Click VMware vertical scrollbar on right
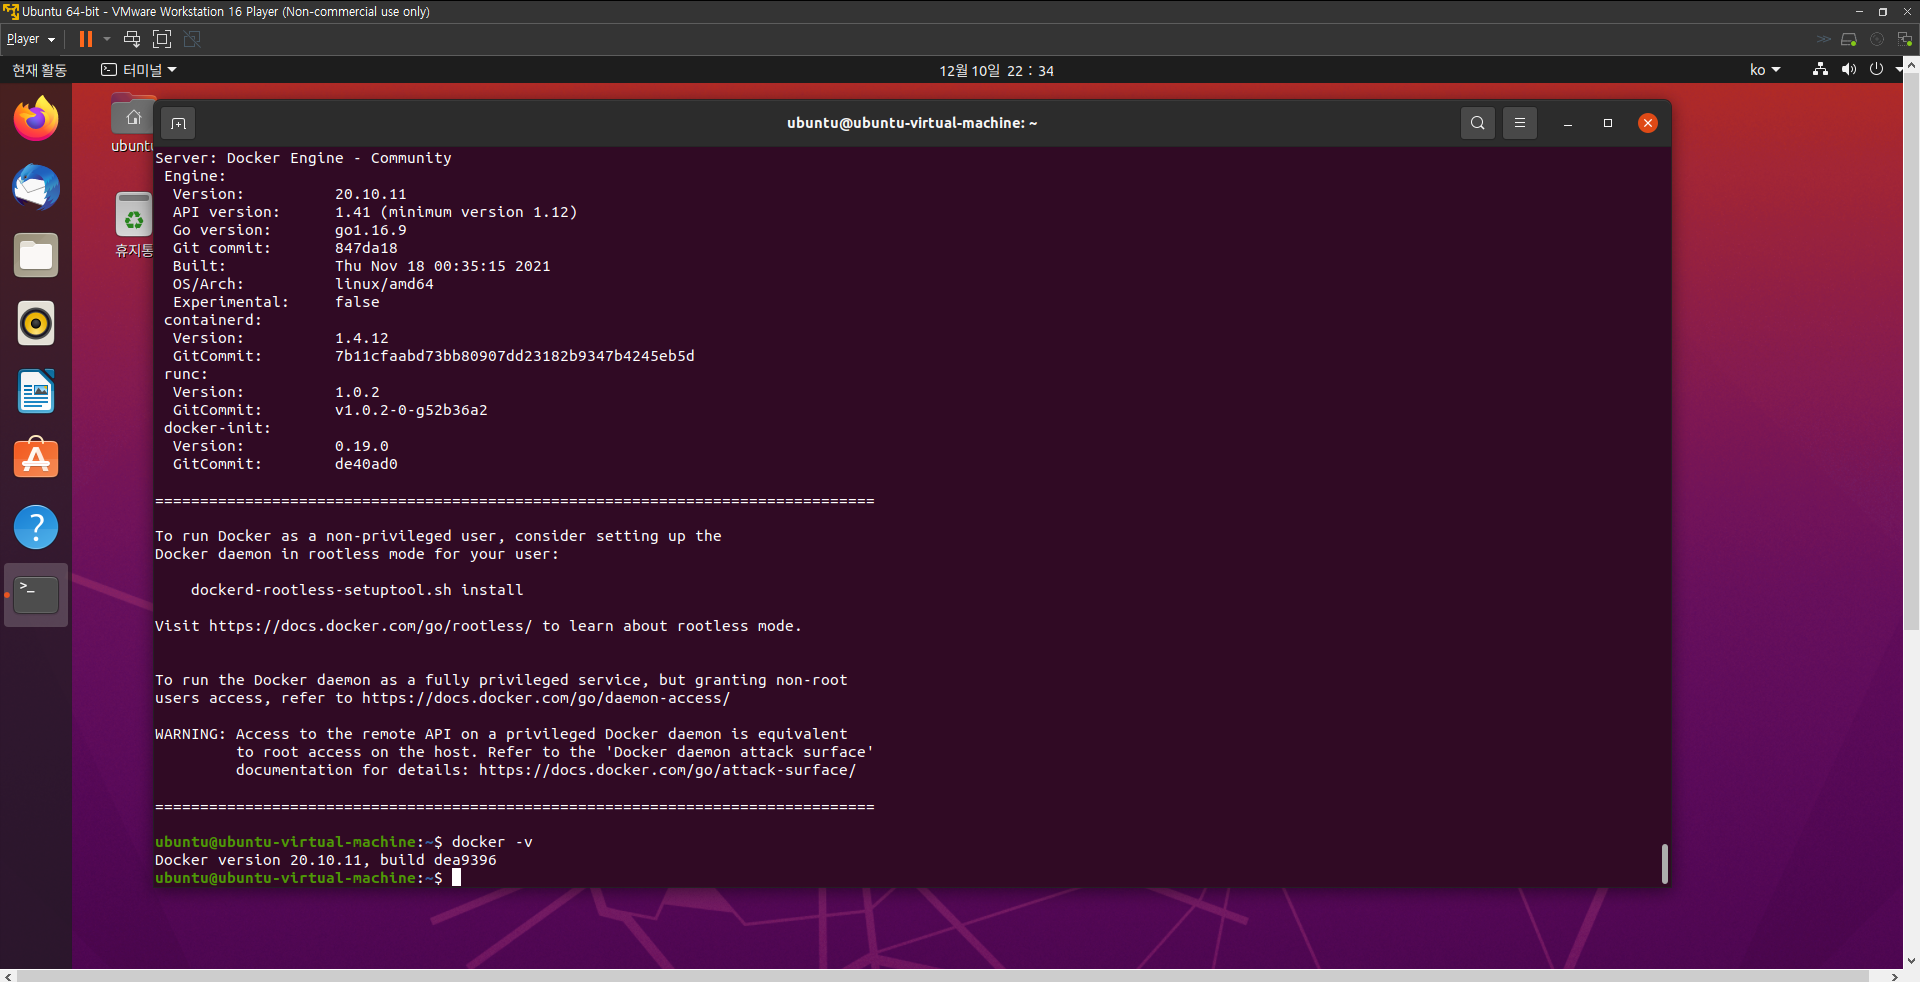1920x982 pixels. click(x=1911, y=350)
